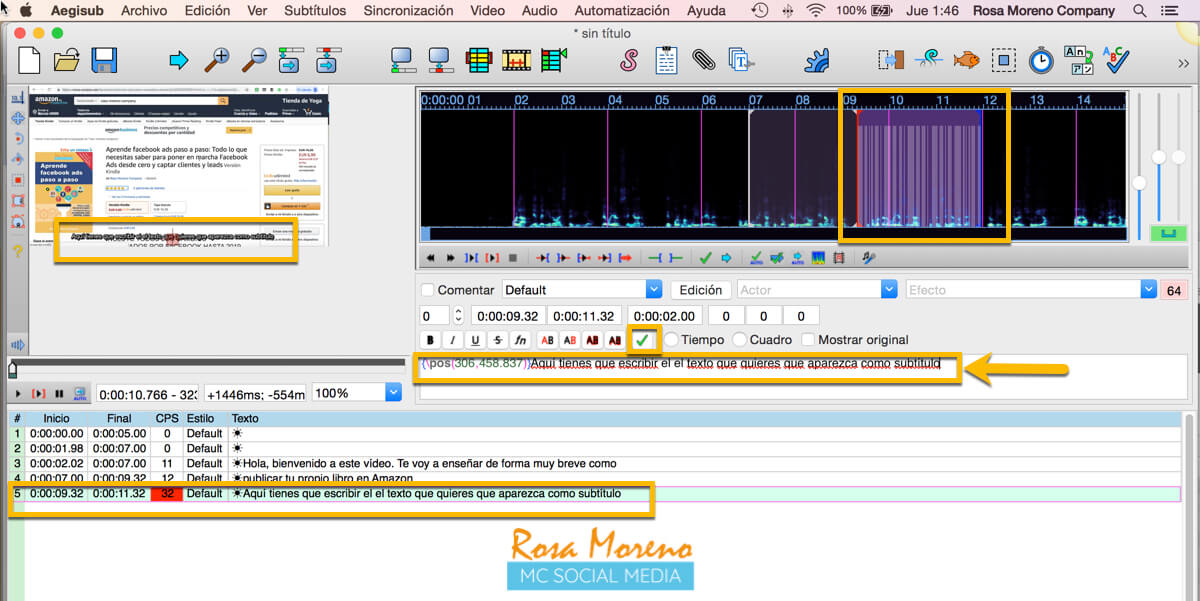Click the Edición style edit button
This screenshot has height=601, width=1200.
[x=700, y=290]
